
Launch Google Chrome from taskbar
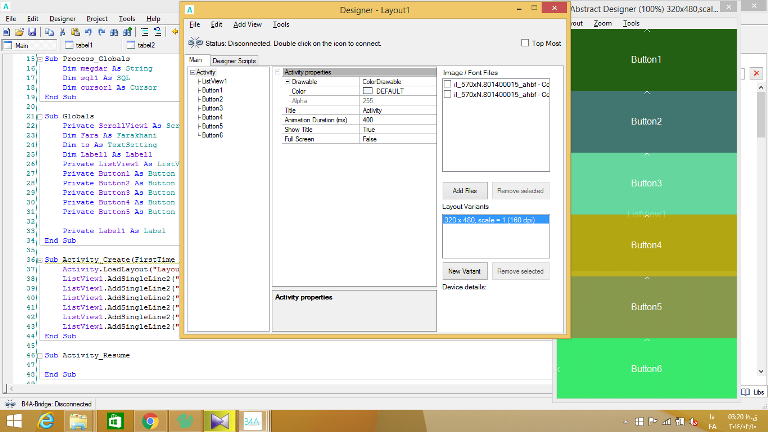[150, 421]
